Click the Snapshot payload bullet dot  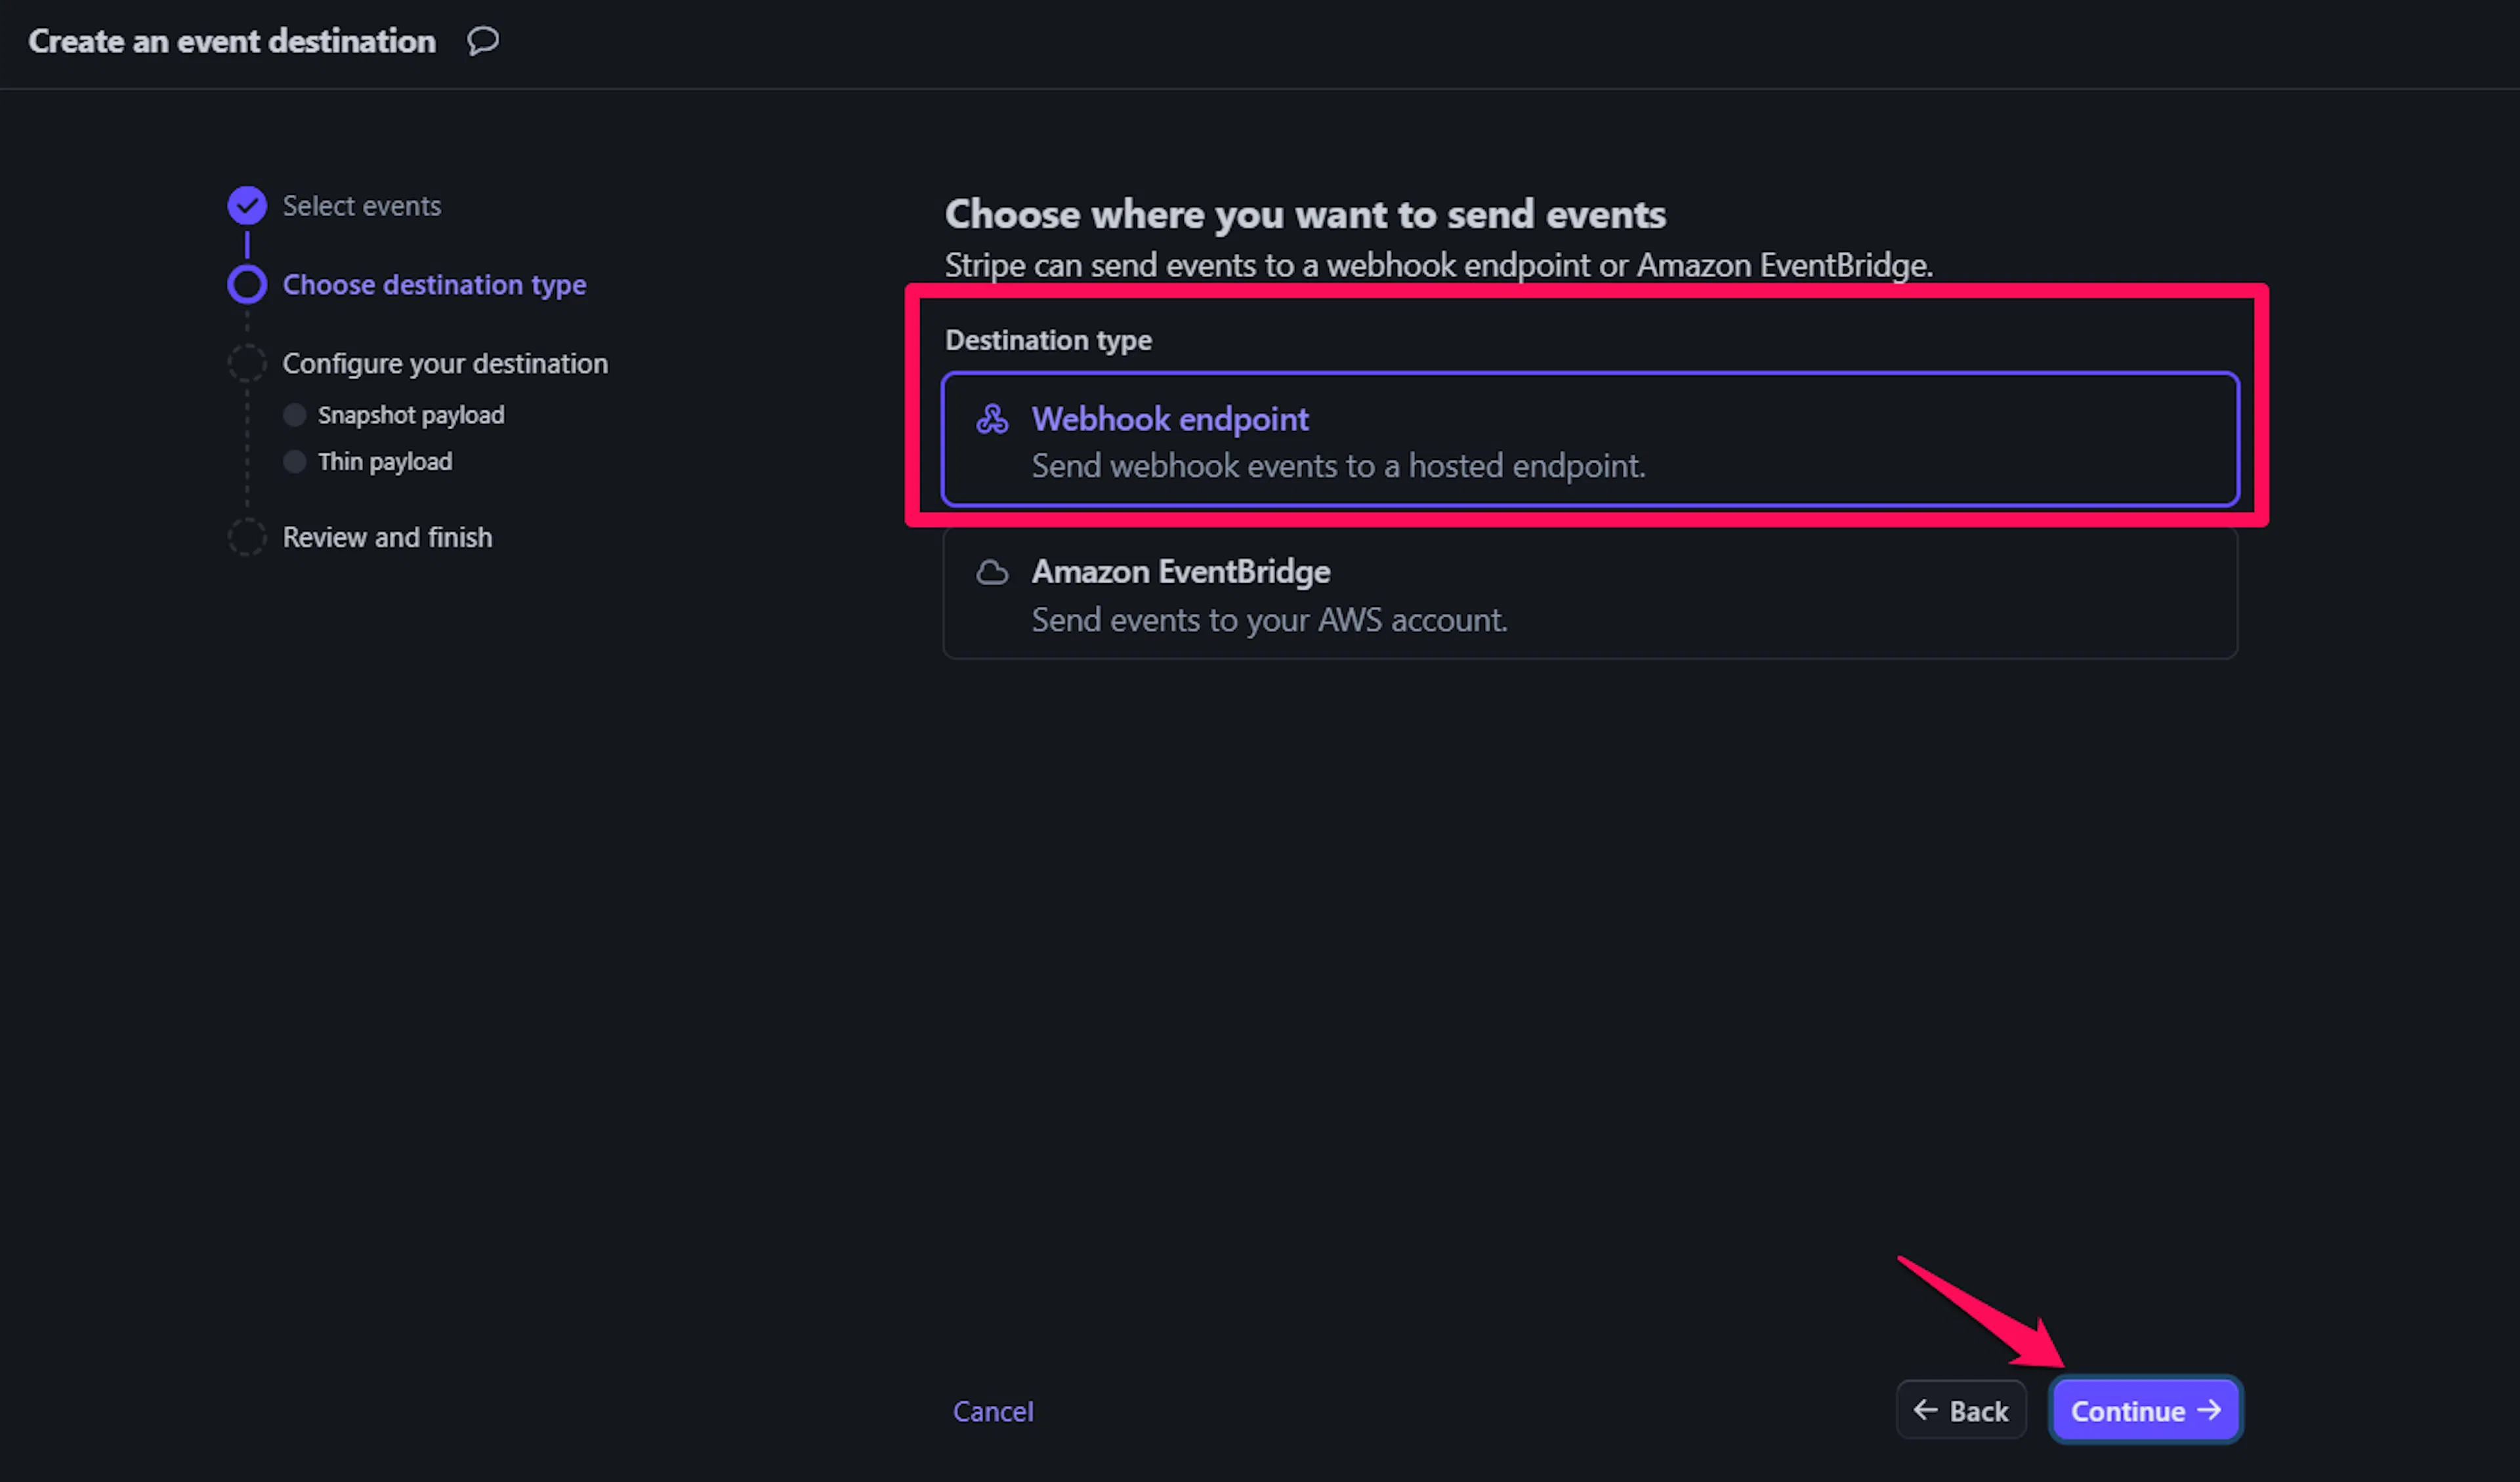294,415
